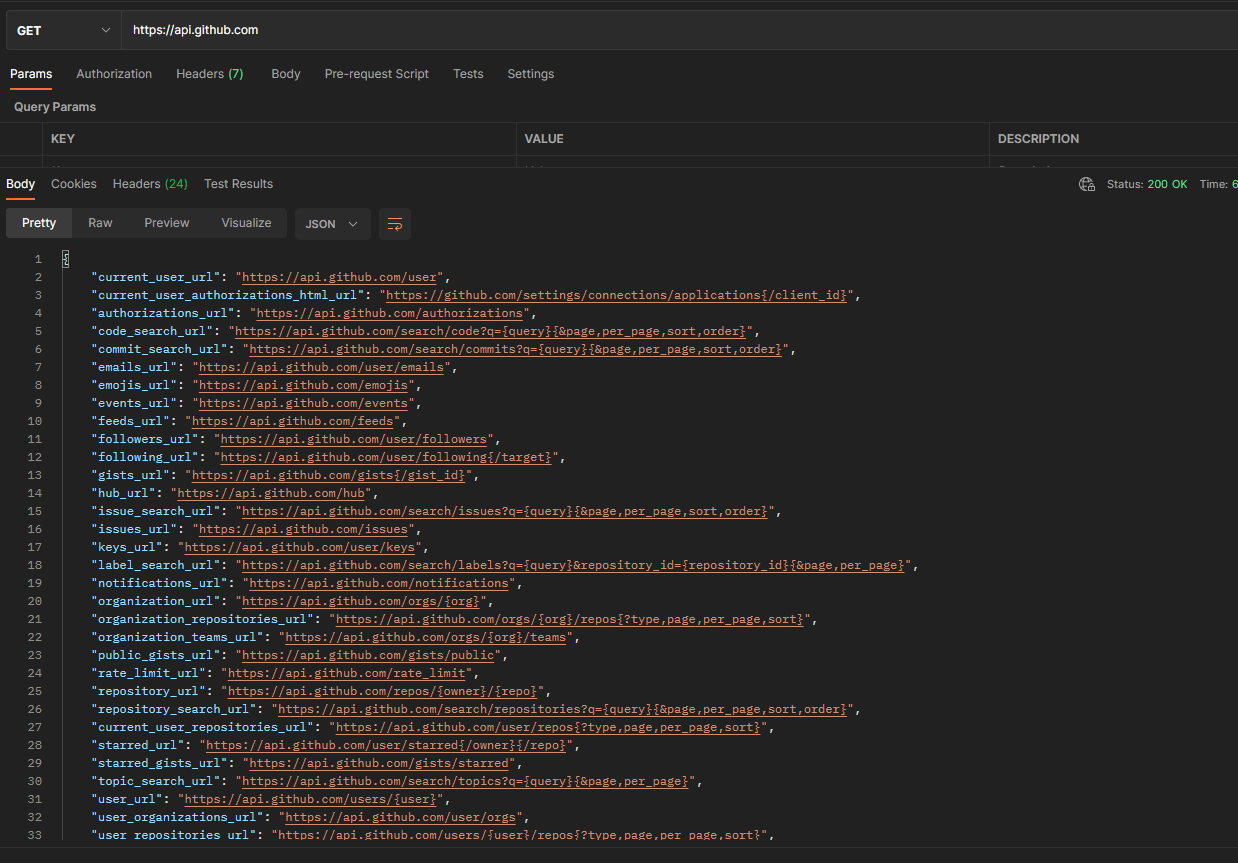Select the Visualize view button
The width and height of the screenshot is (1238, 863).
pos(247,223)
